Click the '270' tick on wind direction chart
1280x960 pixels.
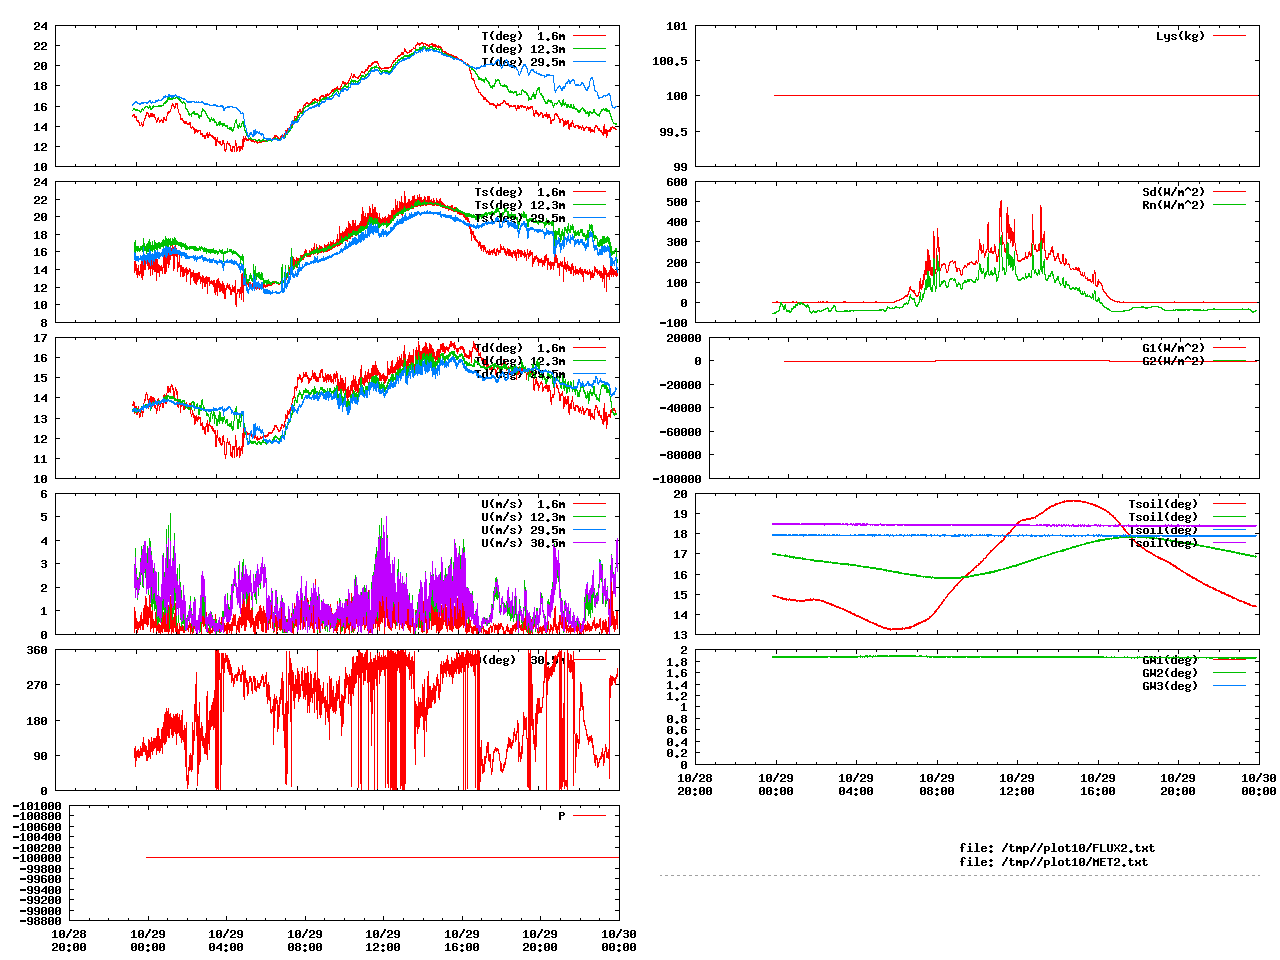pos(37,685)
